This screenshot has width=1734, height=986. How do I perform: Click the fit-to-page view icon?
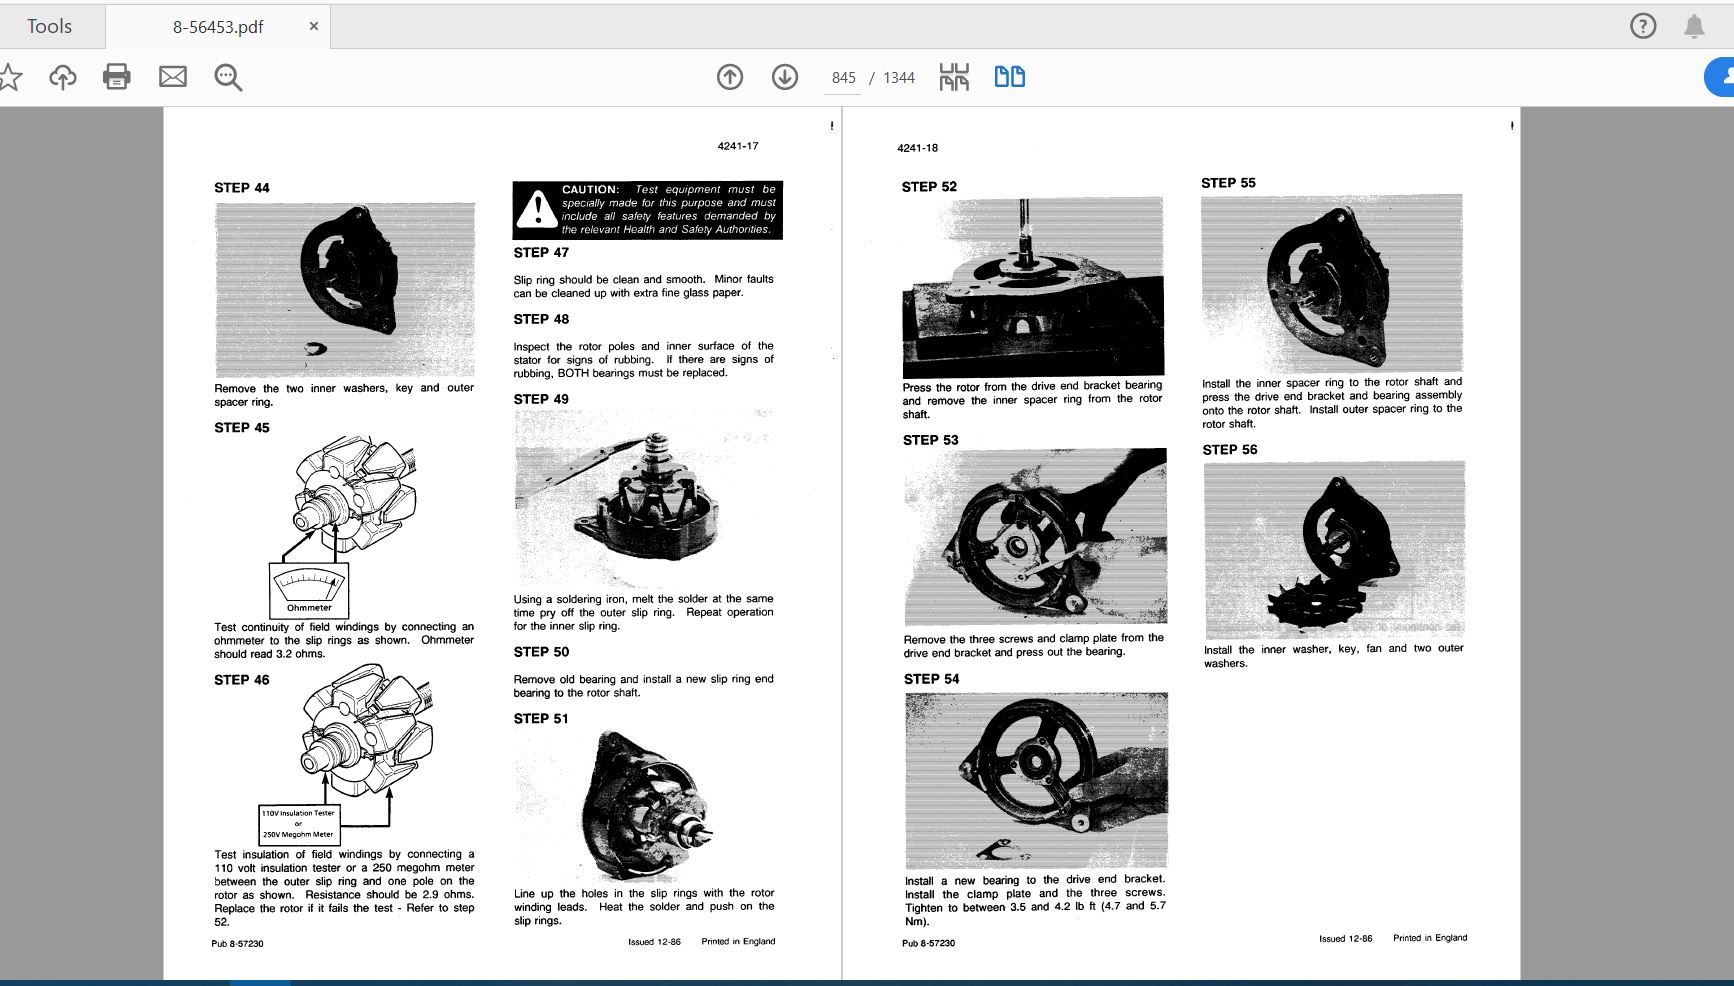[x=954, y=77]
